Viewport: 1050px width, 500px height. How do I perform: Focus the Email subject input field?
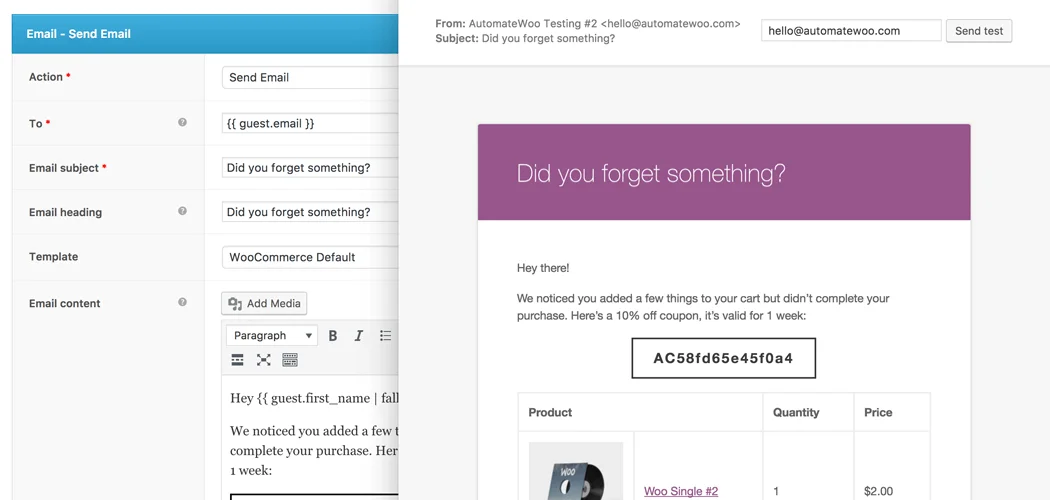(x=310, y=168)
